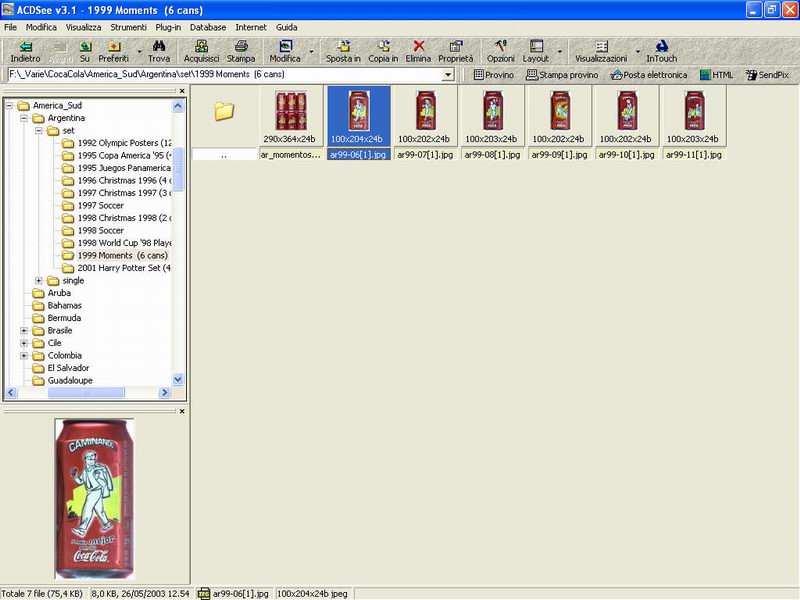Collapse the America_Sud tree node
This screenshot has width=800, height=600.
pyautogui.click(x=9, y=106)
